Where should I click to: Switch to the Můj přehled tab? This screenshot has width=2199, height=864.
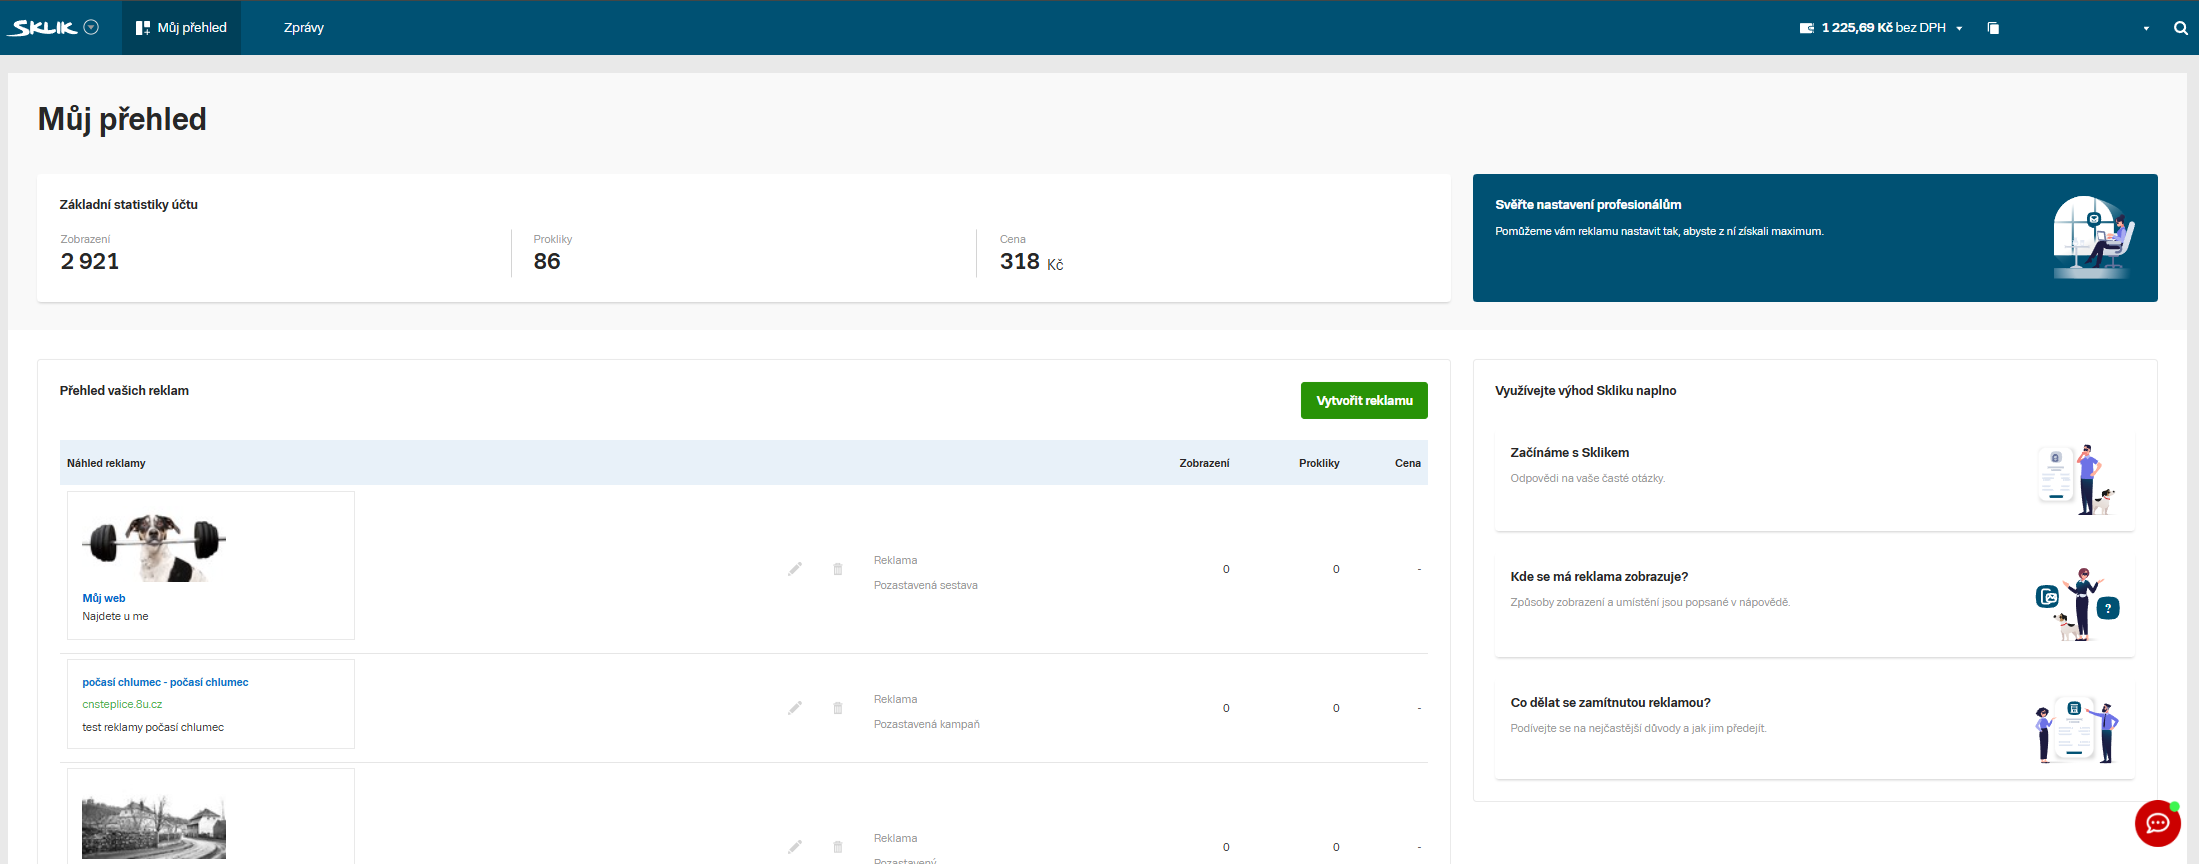(x=182, y=28)
